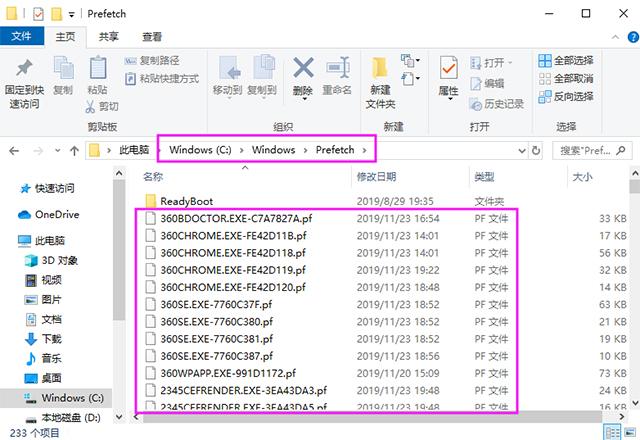Open the address bar history dropdown
Image resolution: width=640 pixels, height=440 pixels.
[x=522, y=151]
